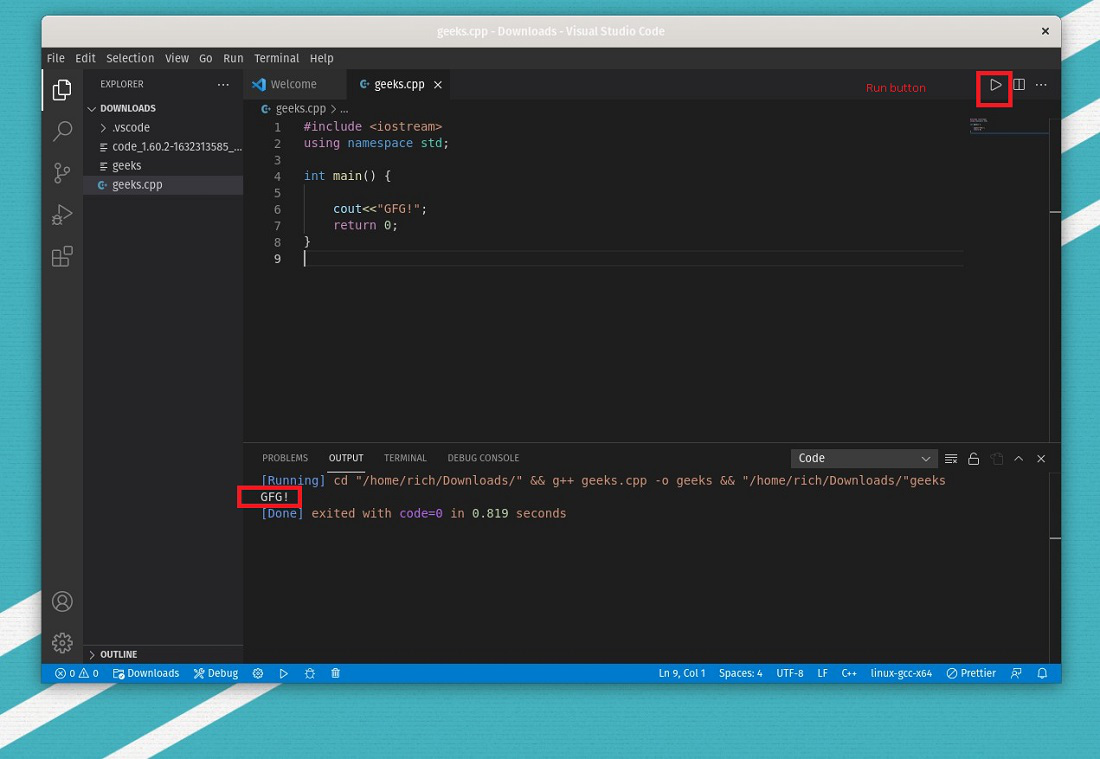Run the code with the play button
1100x759 pixels.
click(x=995, y=85)
